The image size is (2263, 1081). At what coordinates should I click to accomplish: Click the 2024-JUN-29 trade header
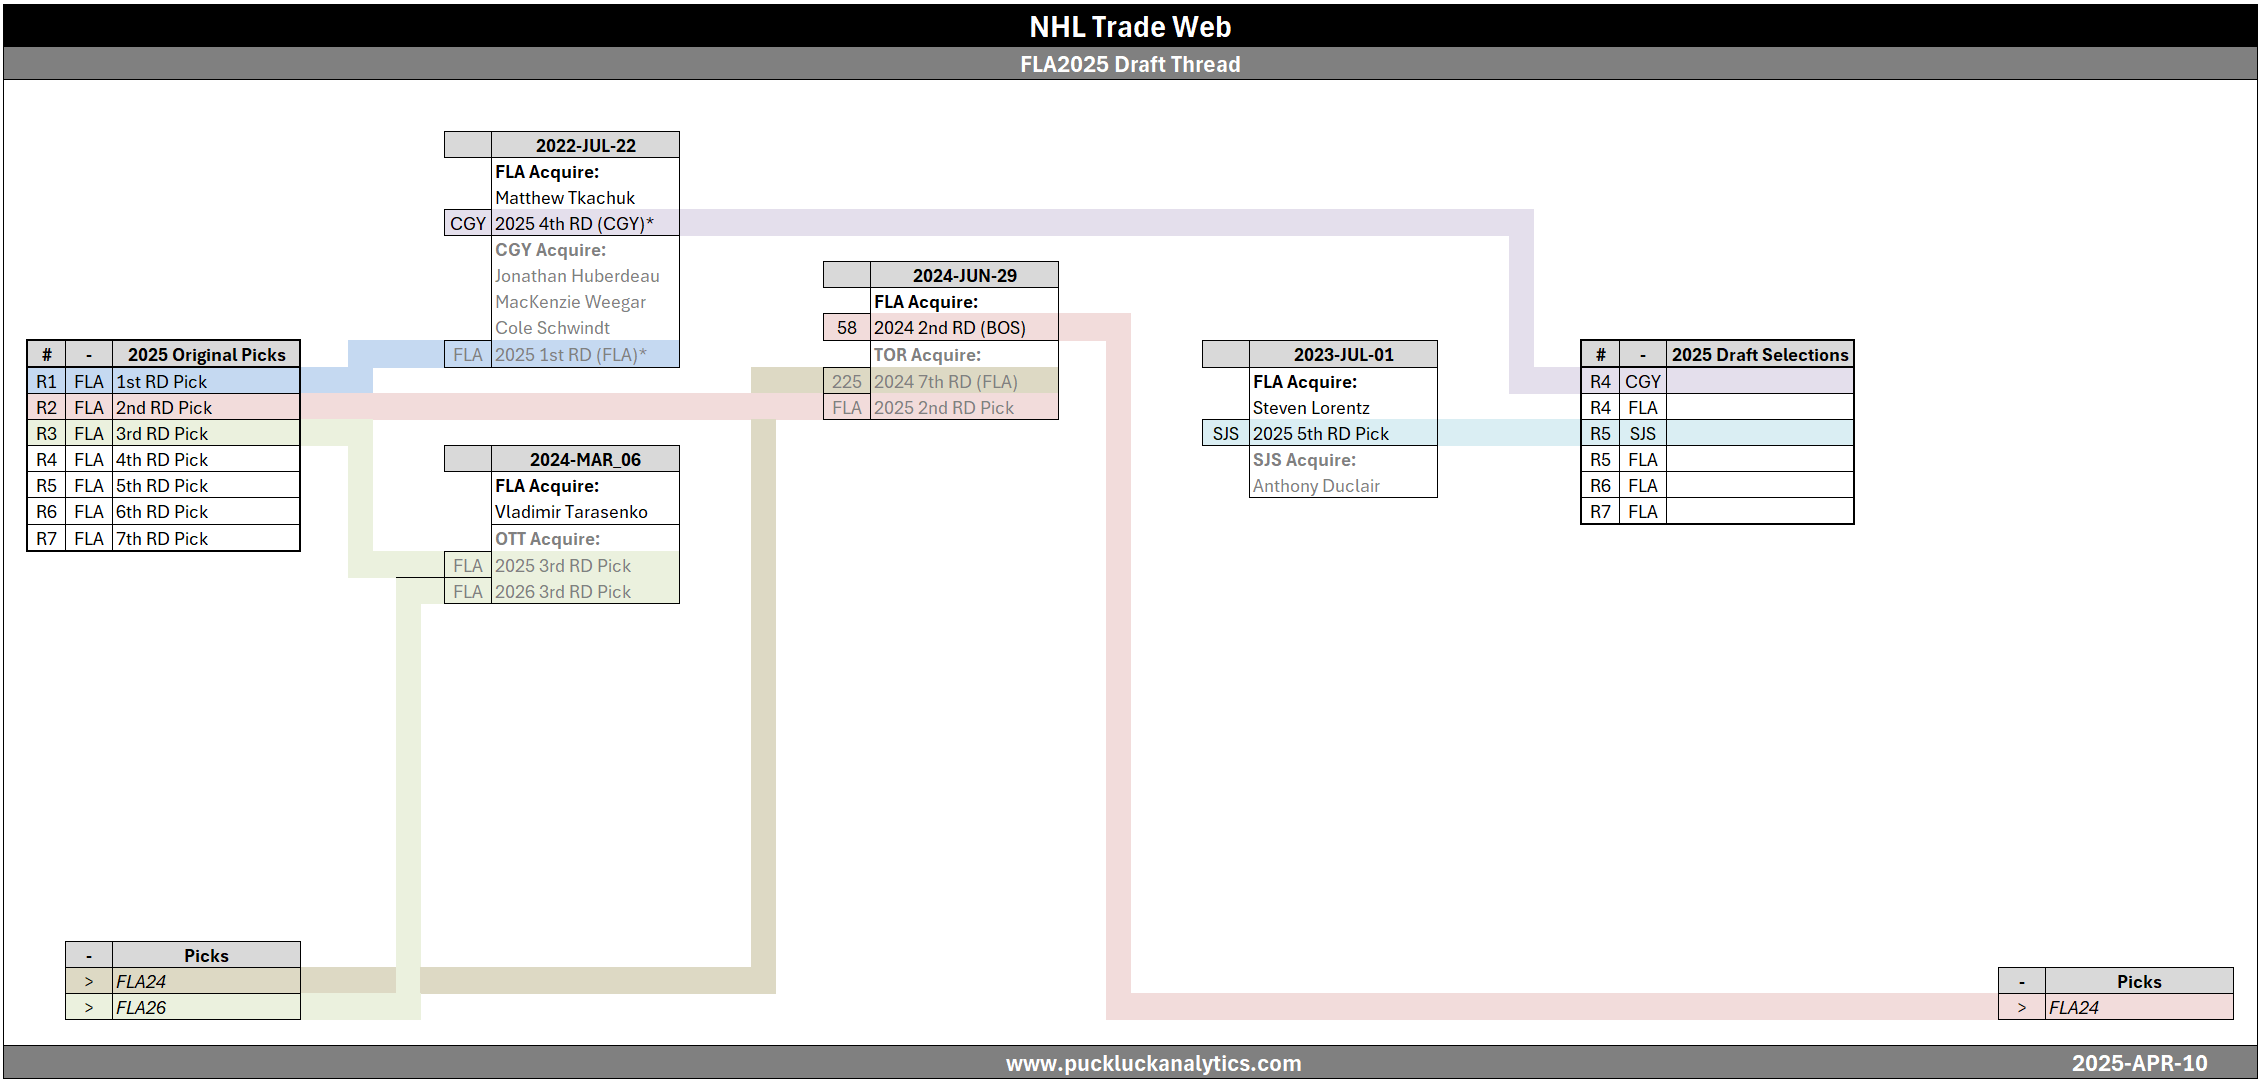(x=964, y=275)
